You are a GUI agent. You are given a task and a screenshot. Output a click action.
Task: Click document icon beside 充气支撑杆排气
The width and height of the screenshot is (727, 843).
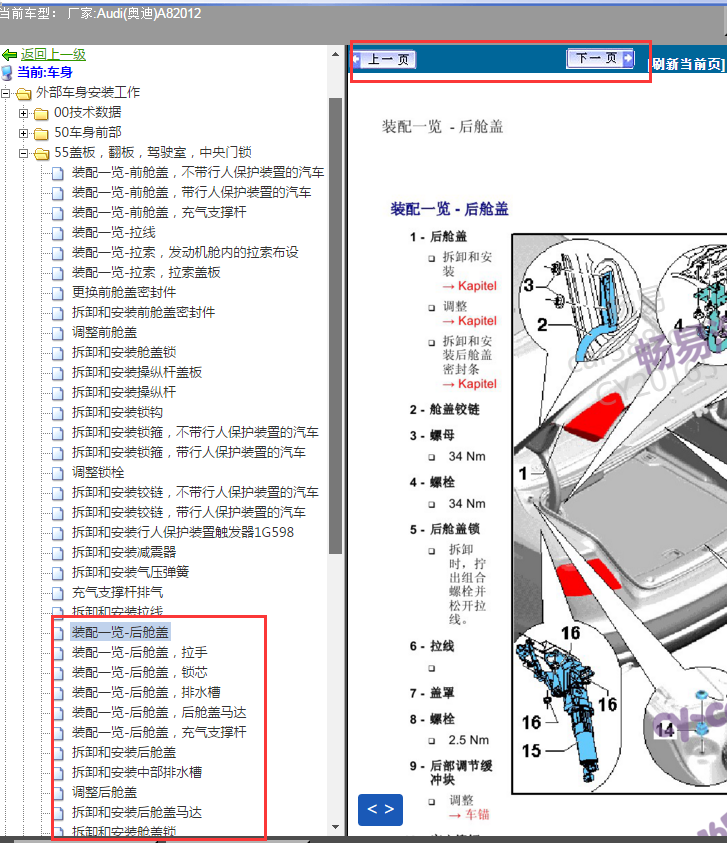58,593
